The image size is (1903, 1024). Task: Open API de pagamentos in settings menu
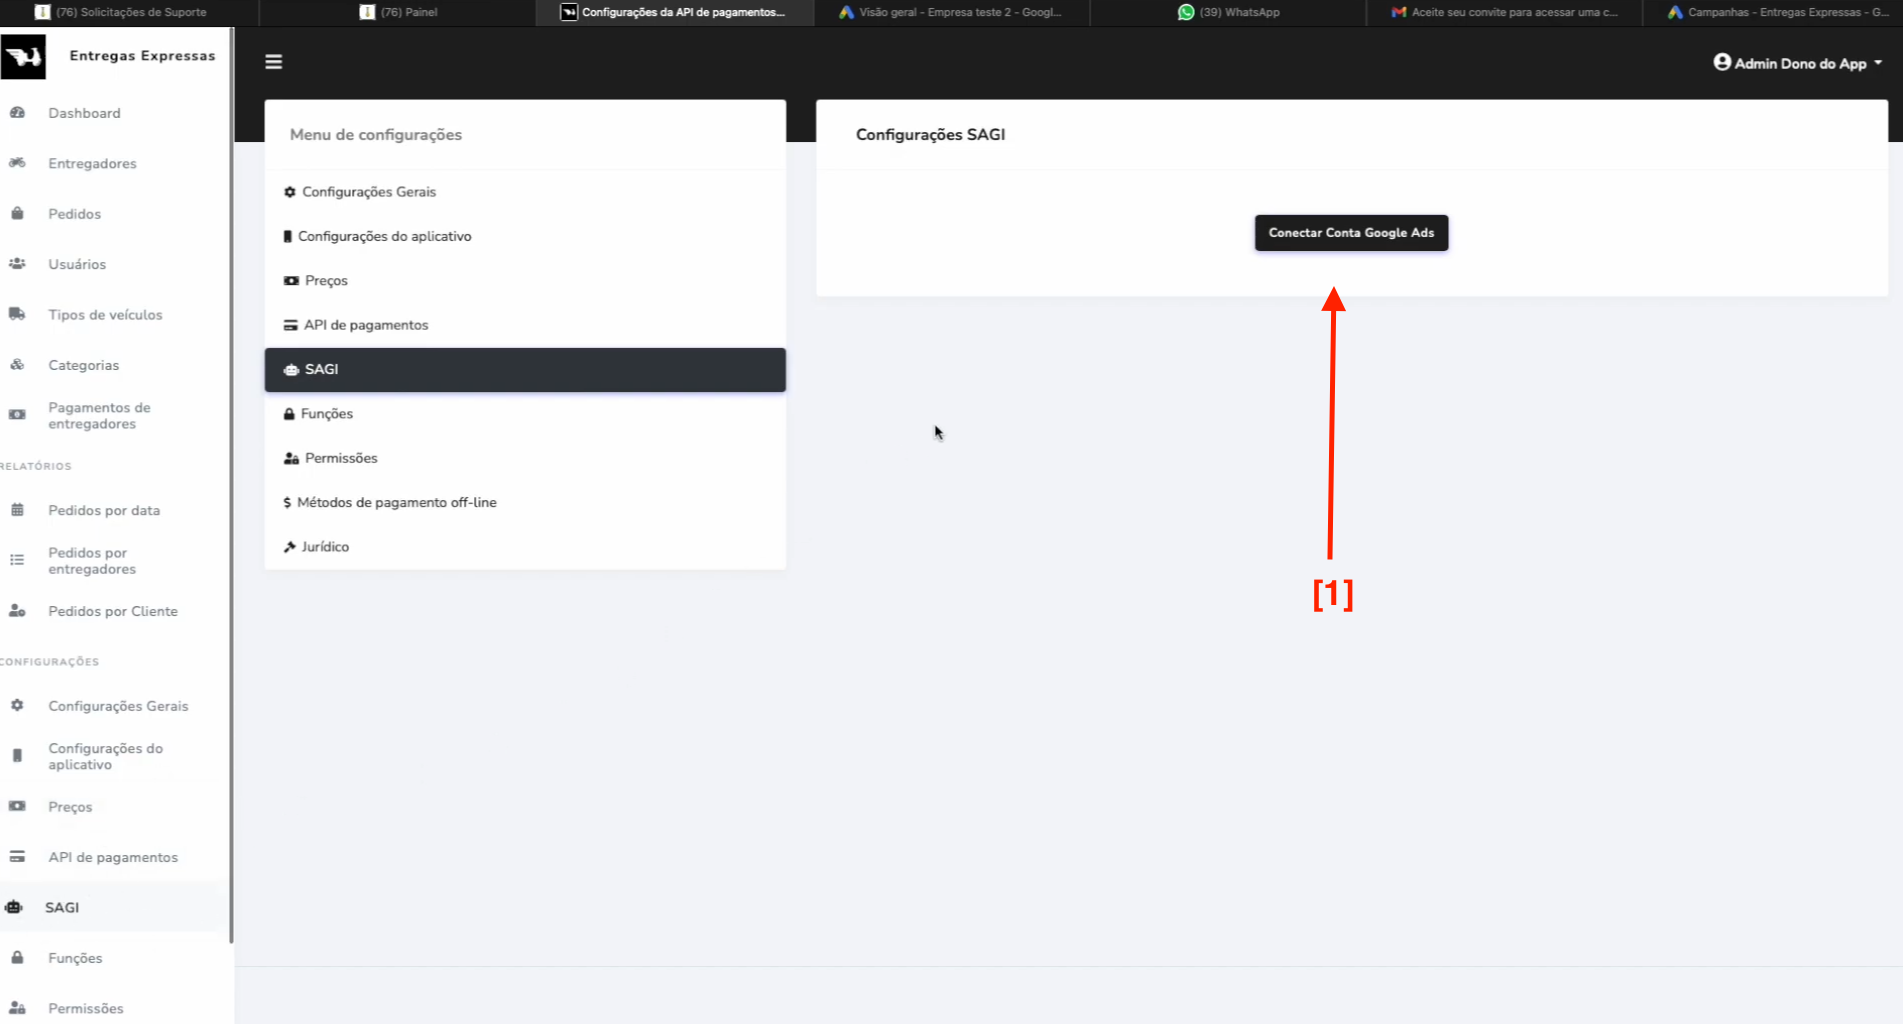[365, 325]
